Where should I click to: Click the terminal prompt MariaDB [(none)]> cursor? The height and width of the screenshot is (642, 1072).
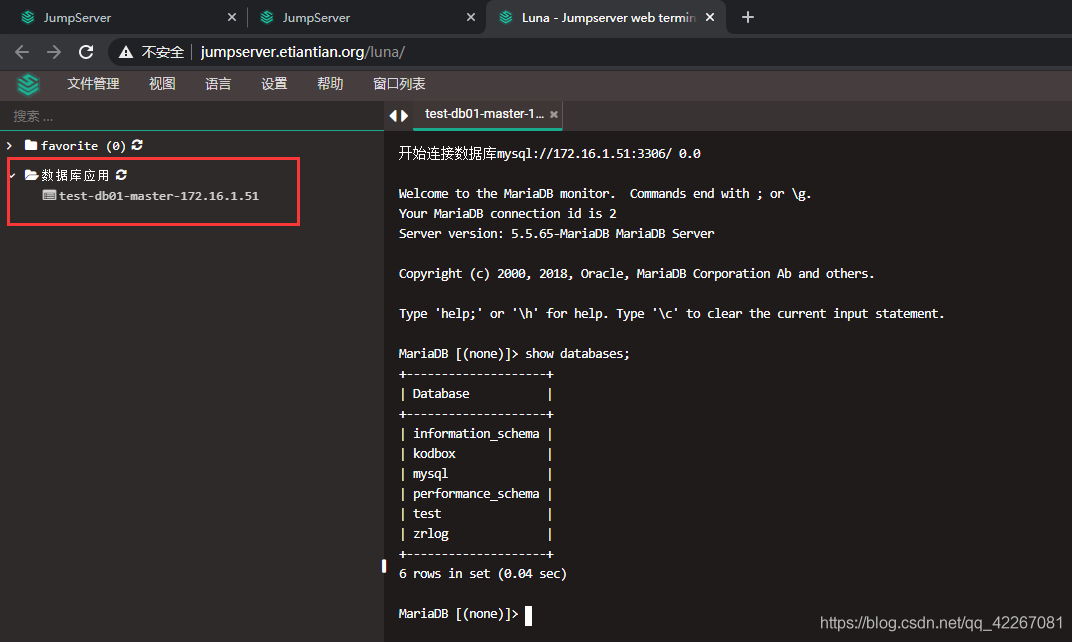click(528, 615)
